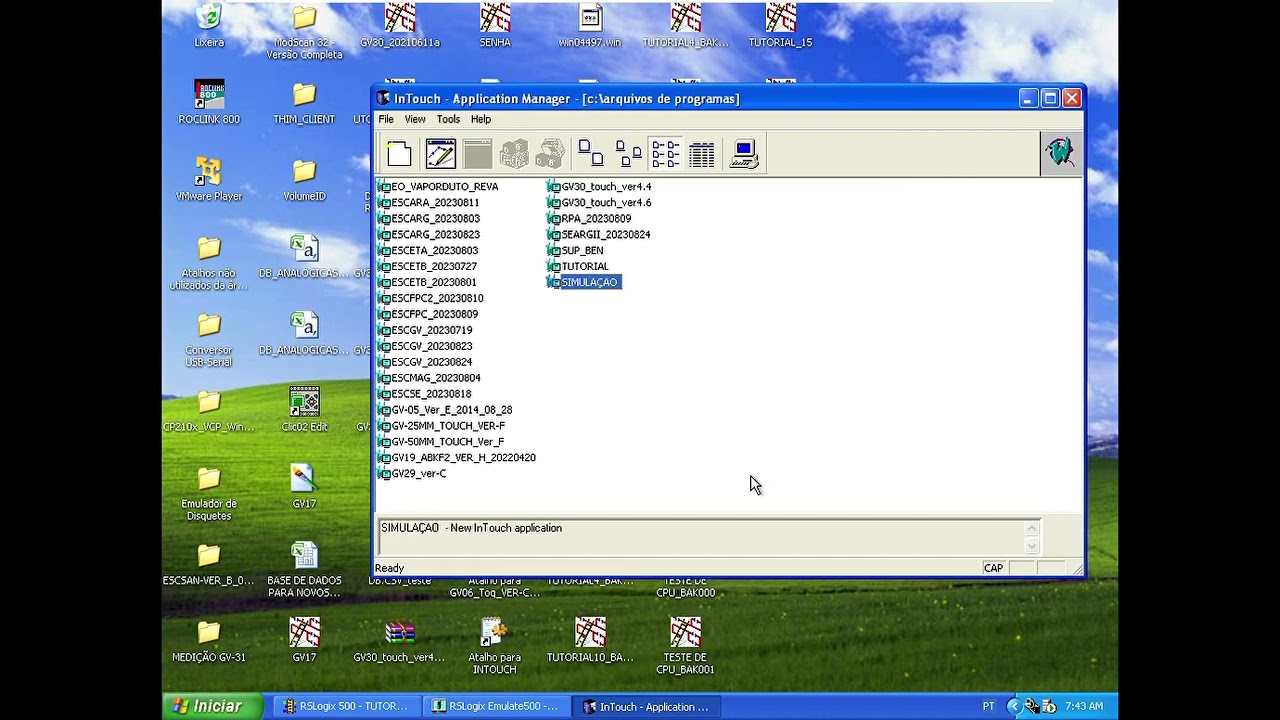
Task: Select Emulador de Disquetes folder
Action: click(209, 494)
